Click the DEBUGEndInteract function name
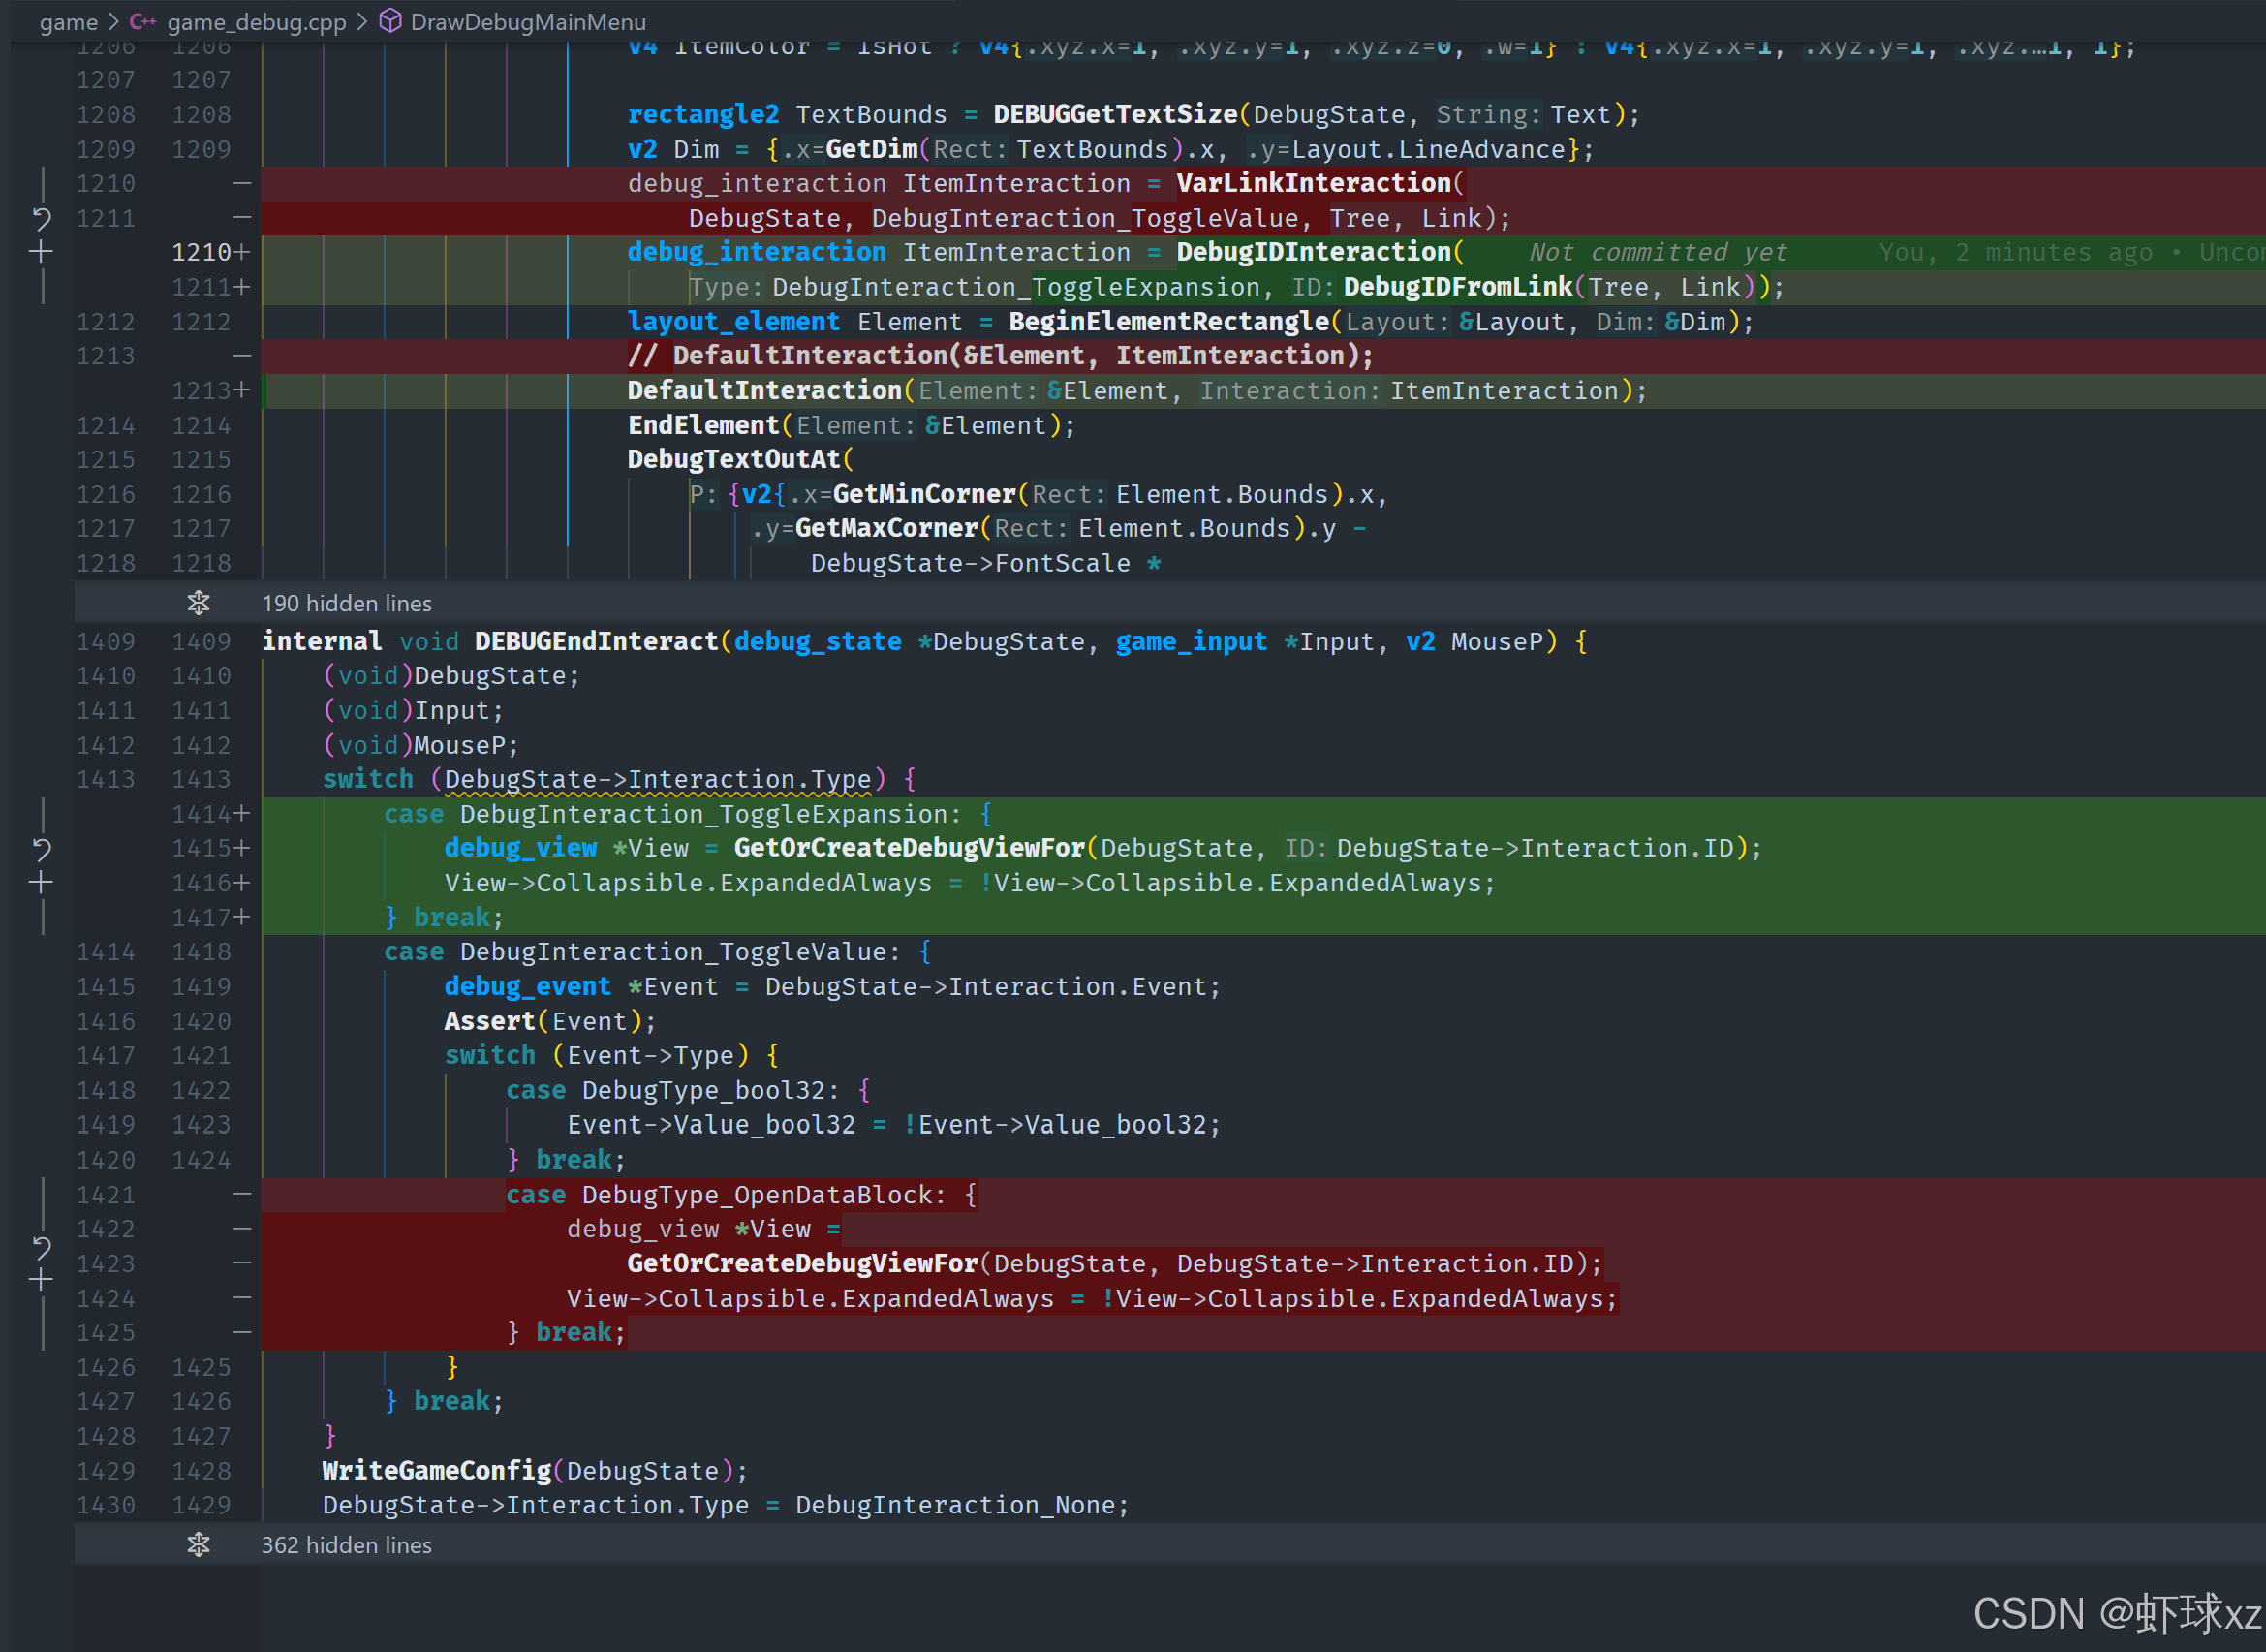 click(596, 642)
